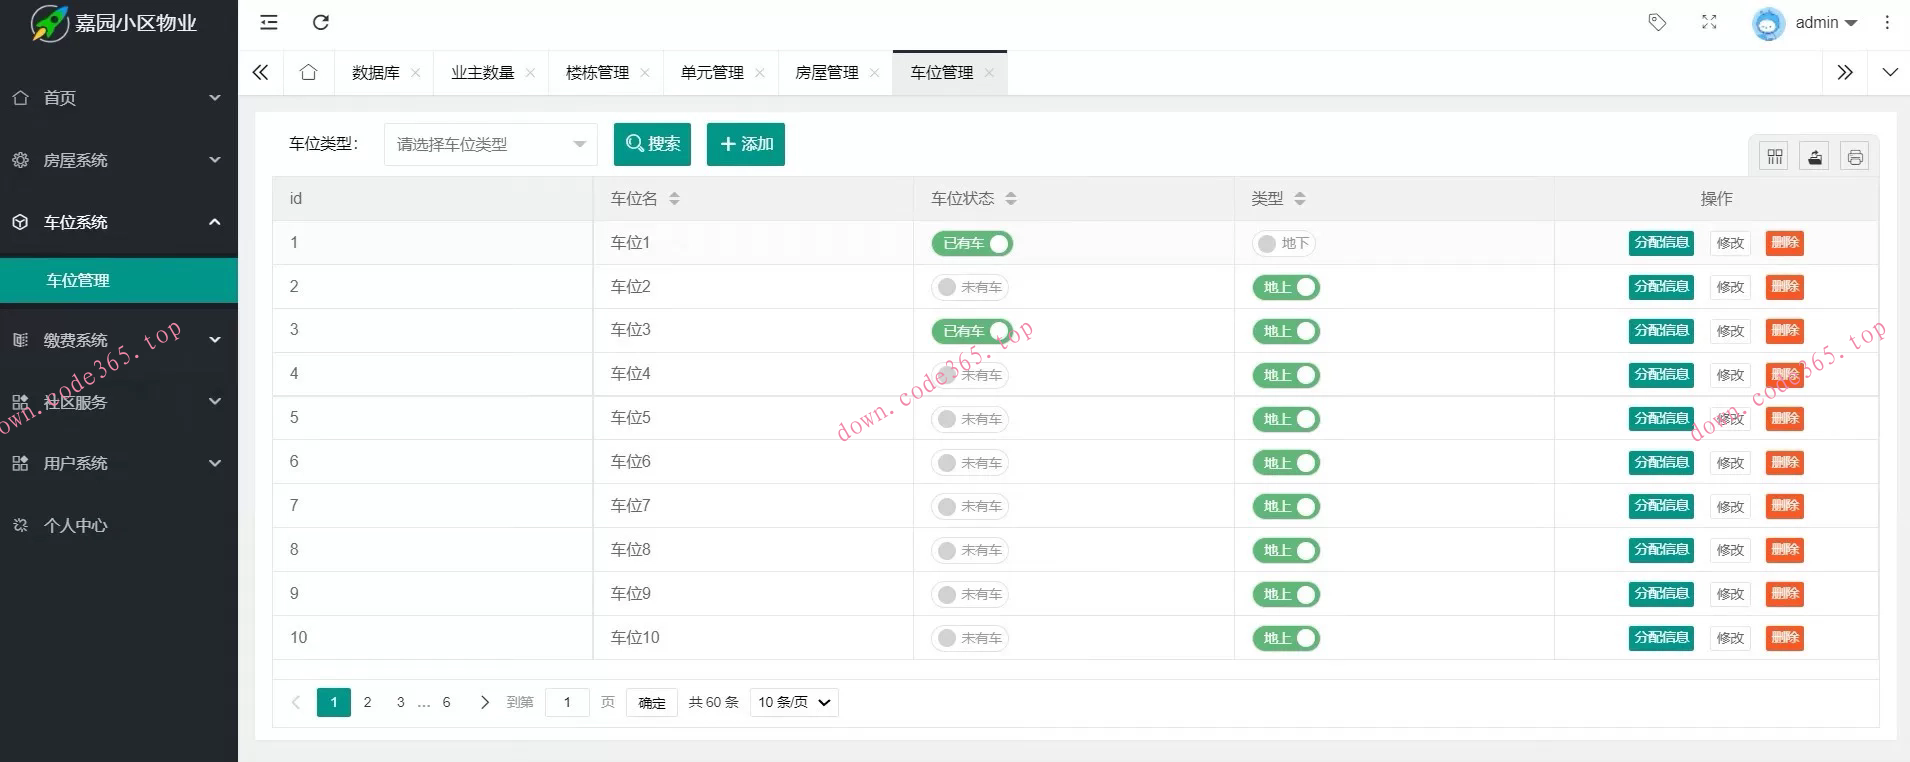Refresh the current page with reload icon
The height and width of the screenshot is (762, 1910).
(321, 22)
